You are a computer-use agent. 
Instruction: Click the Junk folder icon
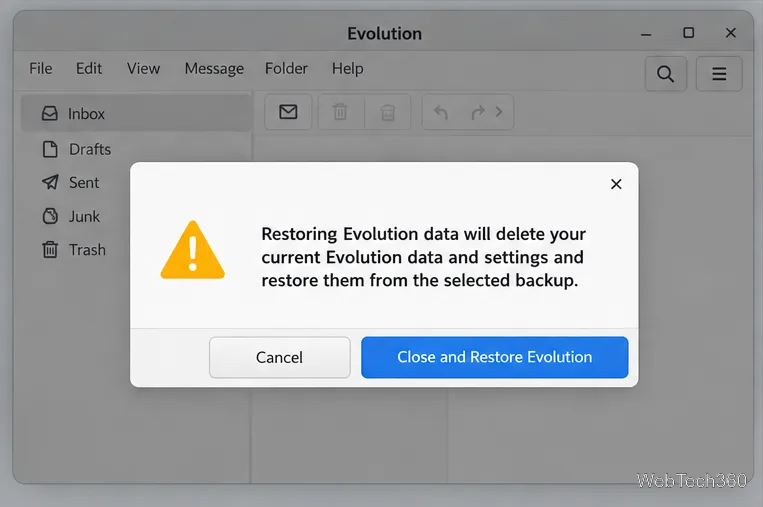[x=50, y=216]
